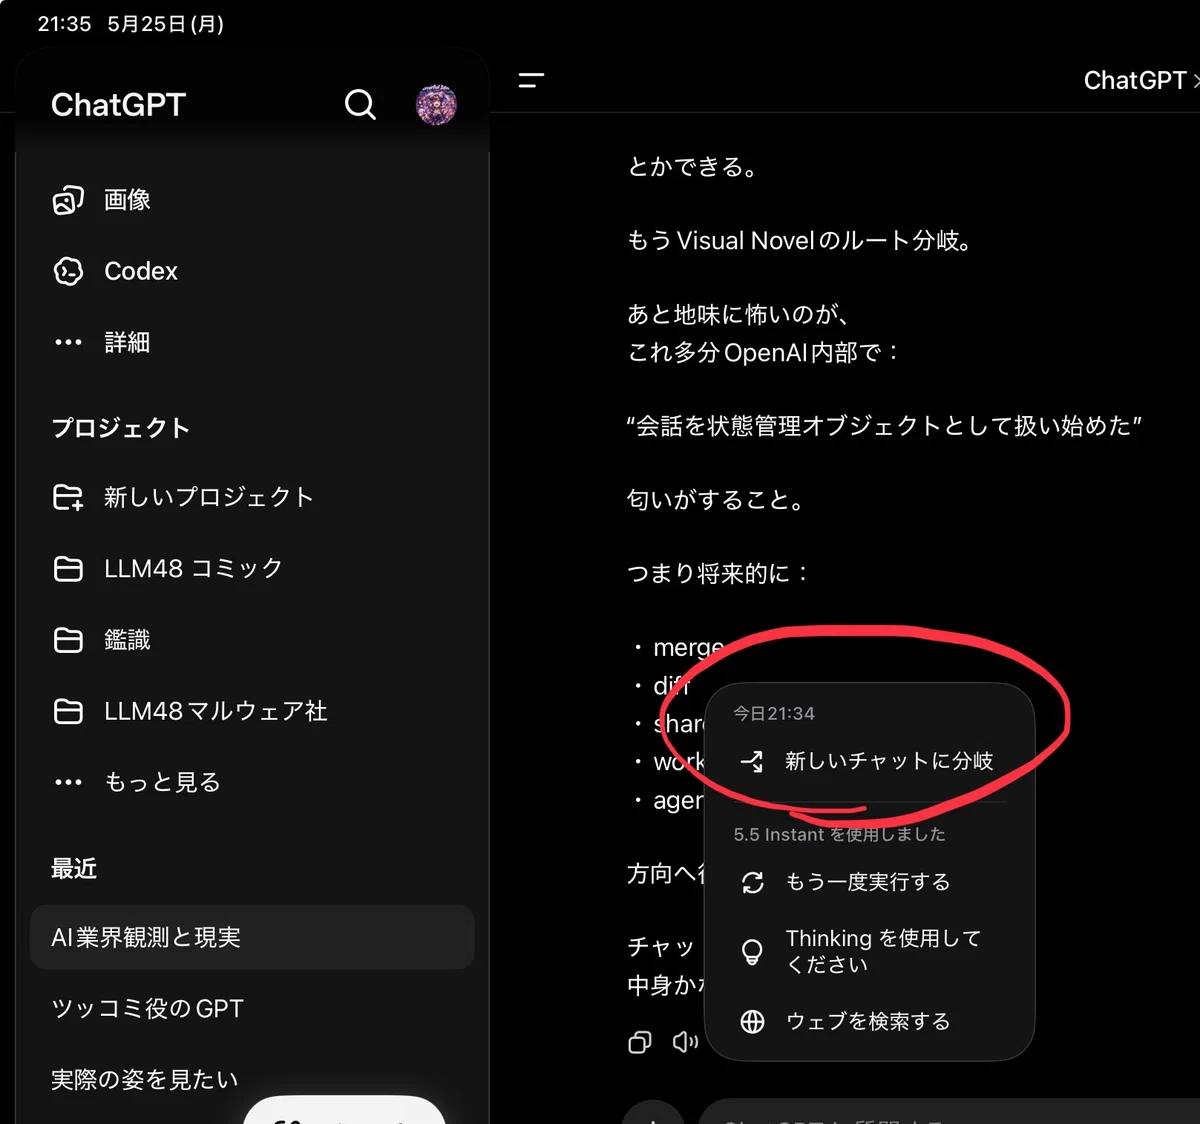Click the 最近 section heading

tap(74, 868)
